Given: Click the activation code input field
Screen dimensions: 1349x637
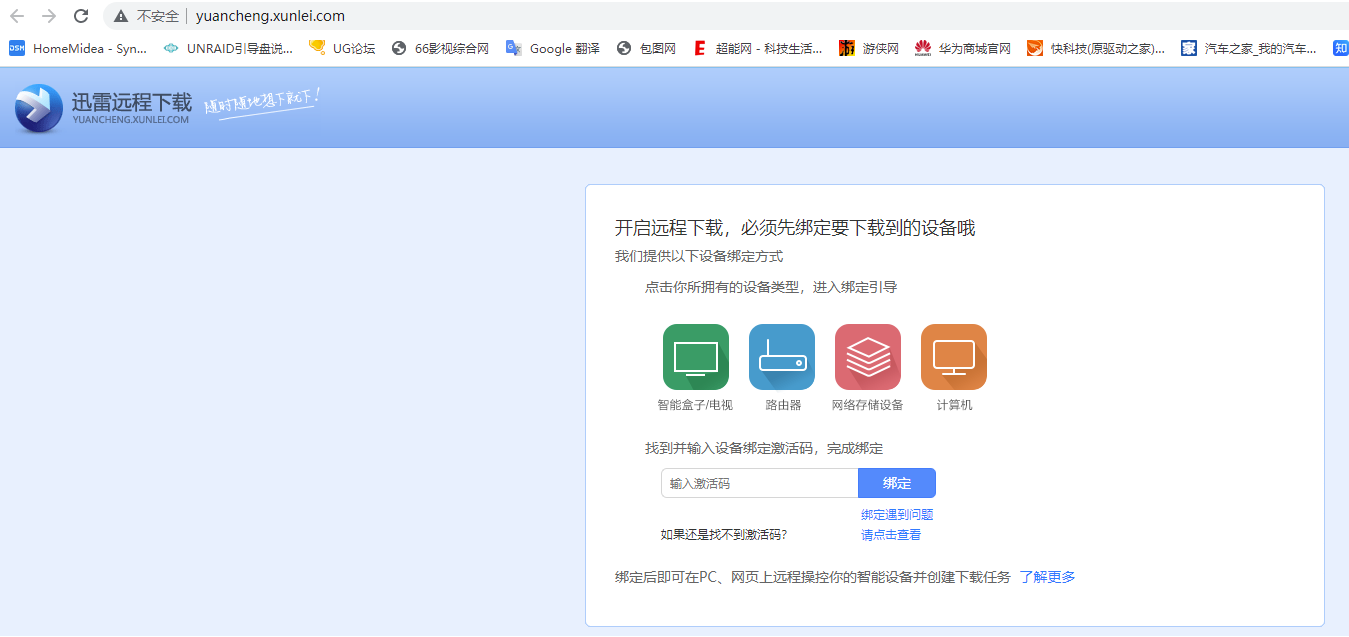Looking at the screenshot, I should click(759, 483).
